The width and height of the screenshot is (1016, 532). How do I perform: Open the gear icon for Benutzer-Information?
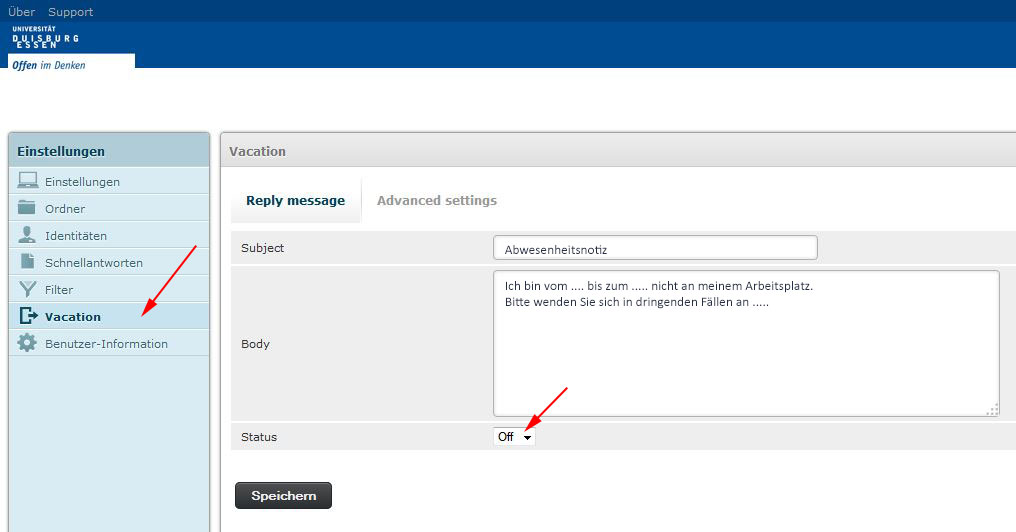coord(27,343)
